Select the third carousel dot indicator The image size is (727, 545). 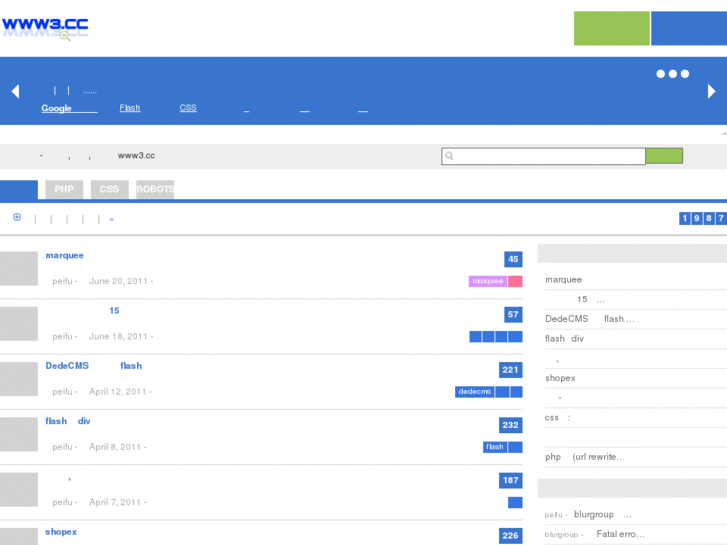(685, 74)
